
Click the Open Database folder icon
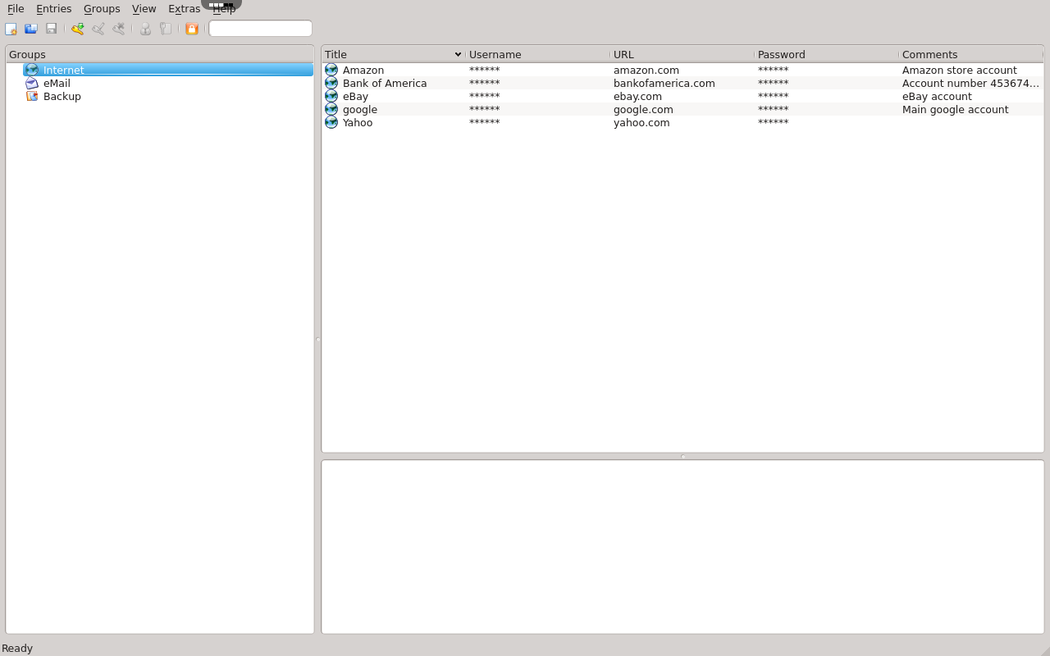pos(31,29)
